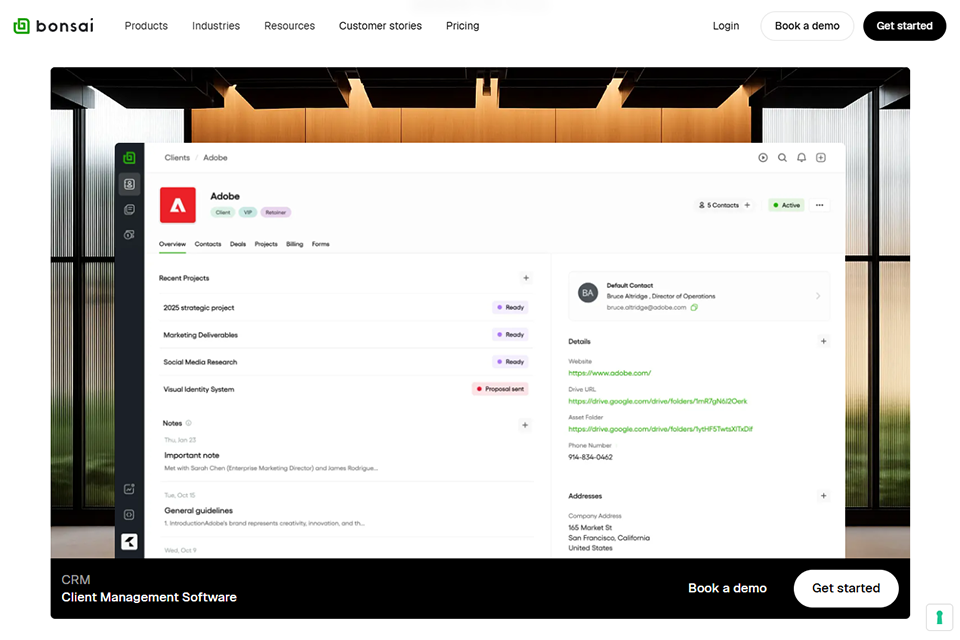Open the Pricing page
The height and width of the screenshot is (640, 960).
[x=463, y=26]
